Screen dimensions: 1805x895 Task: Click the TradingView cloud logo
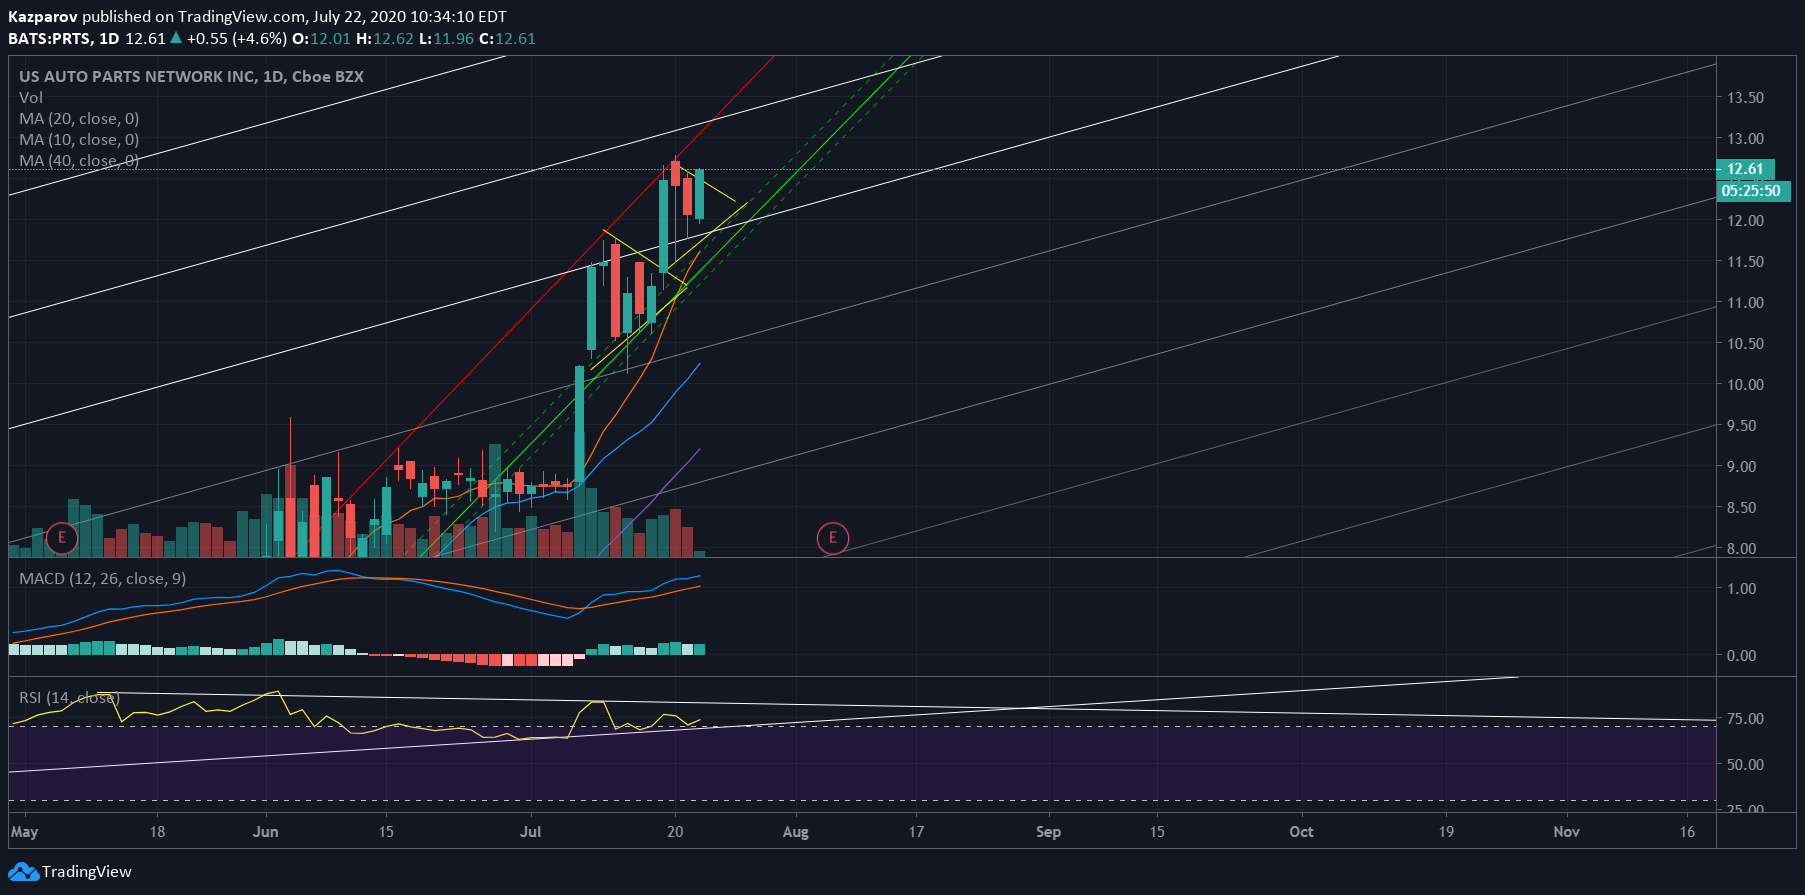coord(24,872)
